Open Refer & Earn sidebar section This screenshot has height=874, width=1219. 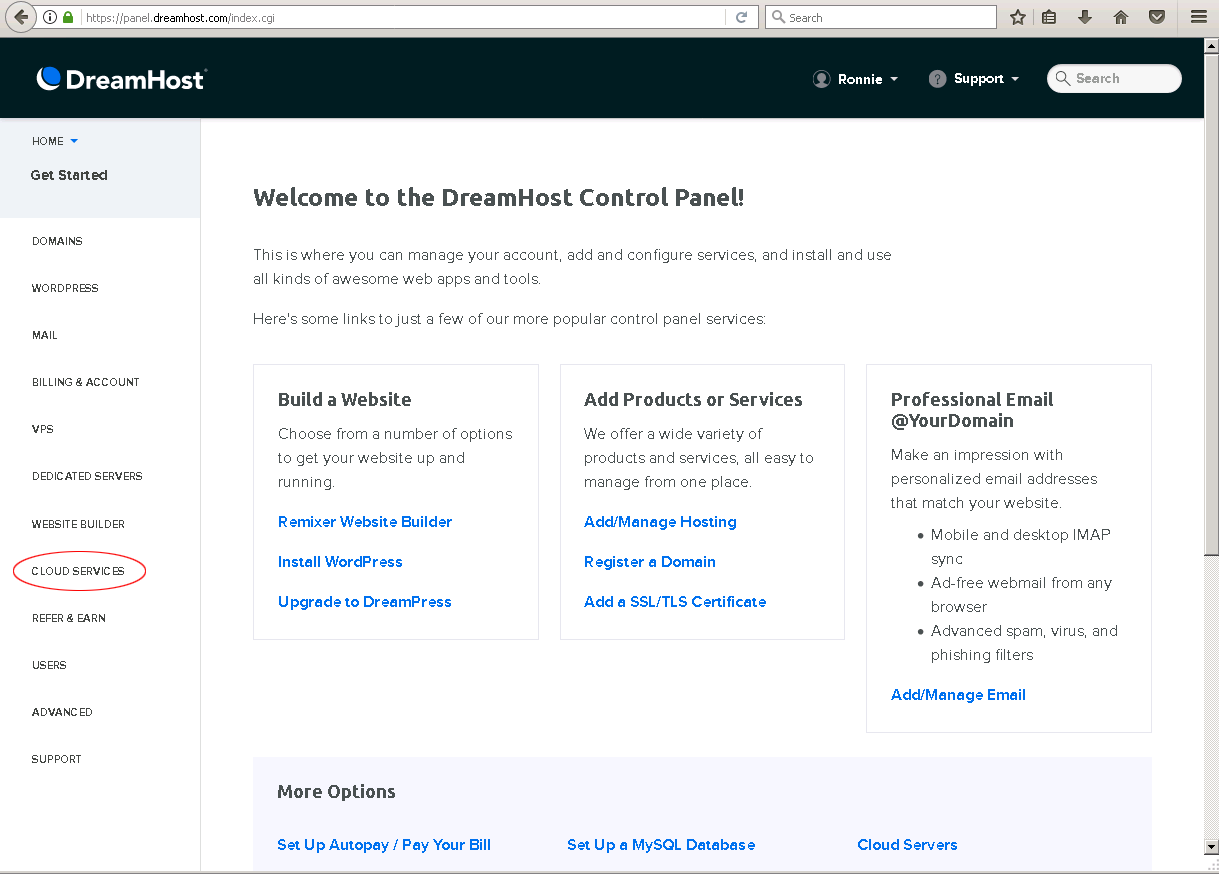[69, 618]
